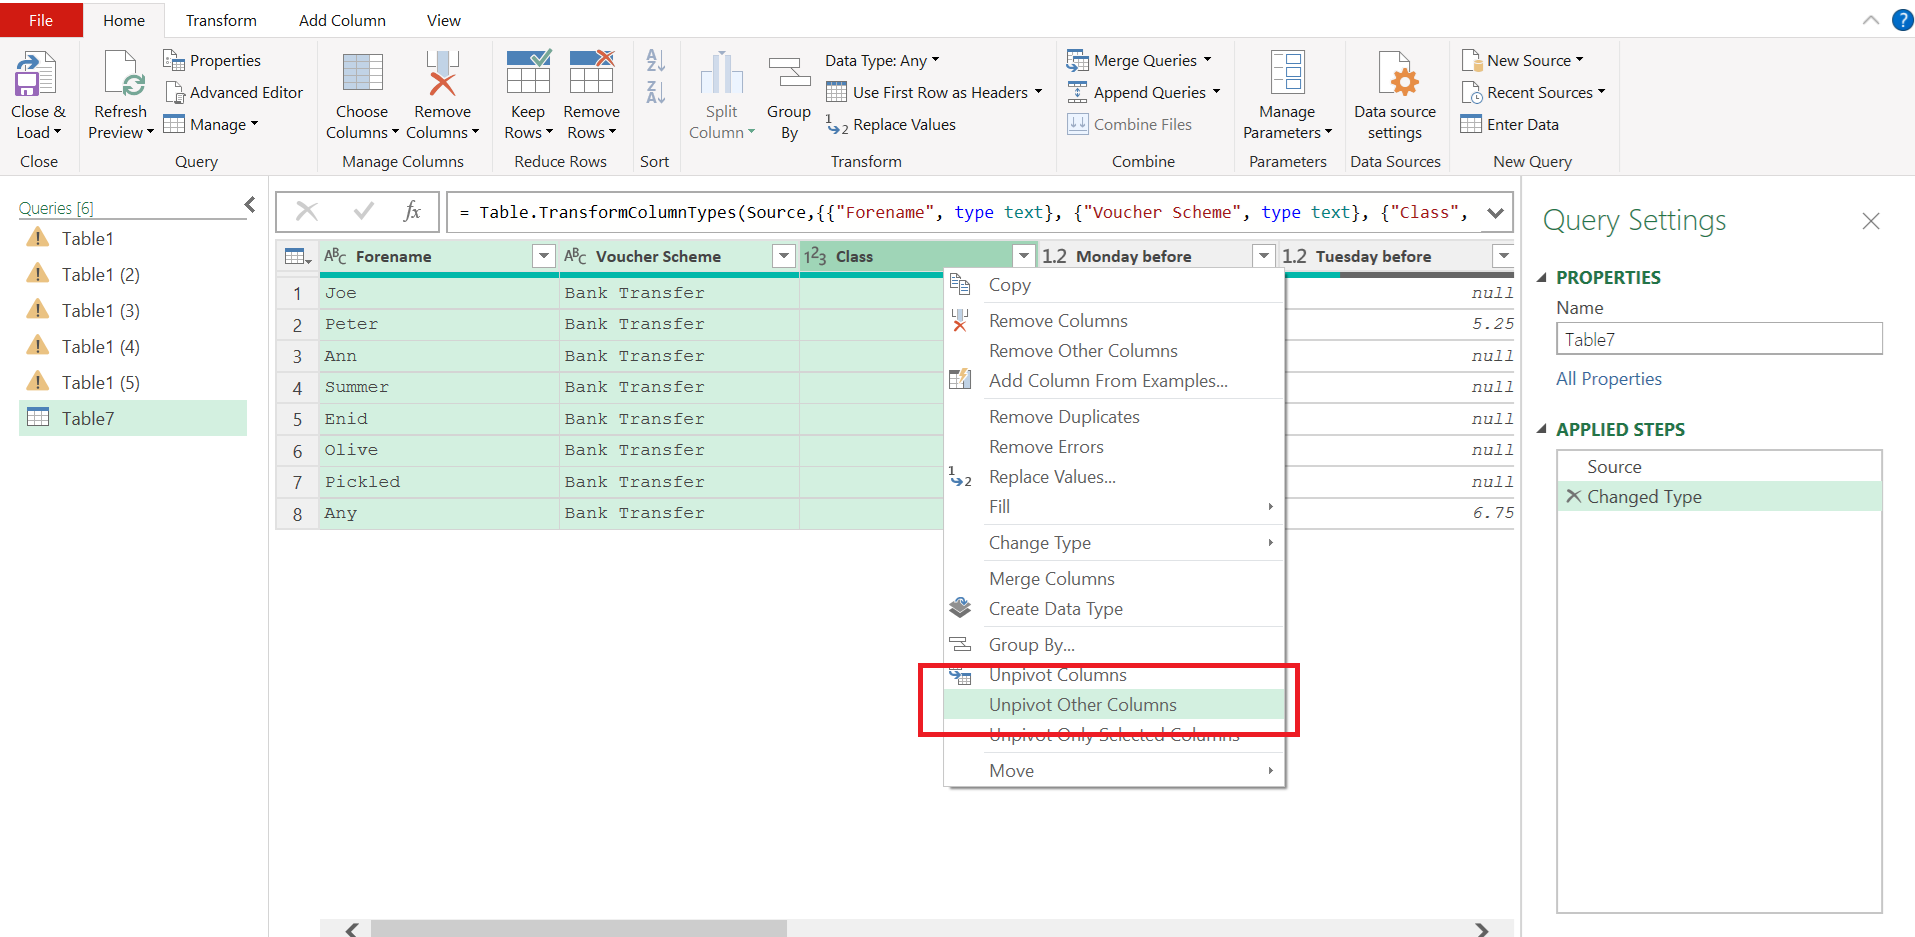The image size is (1915, 937).
Task: Click the Remove Rows icon
Action: coord(591,73)
